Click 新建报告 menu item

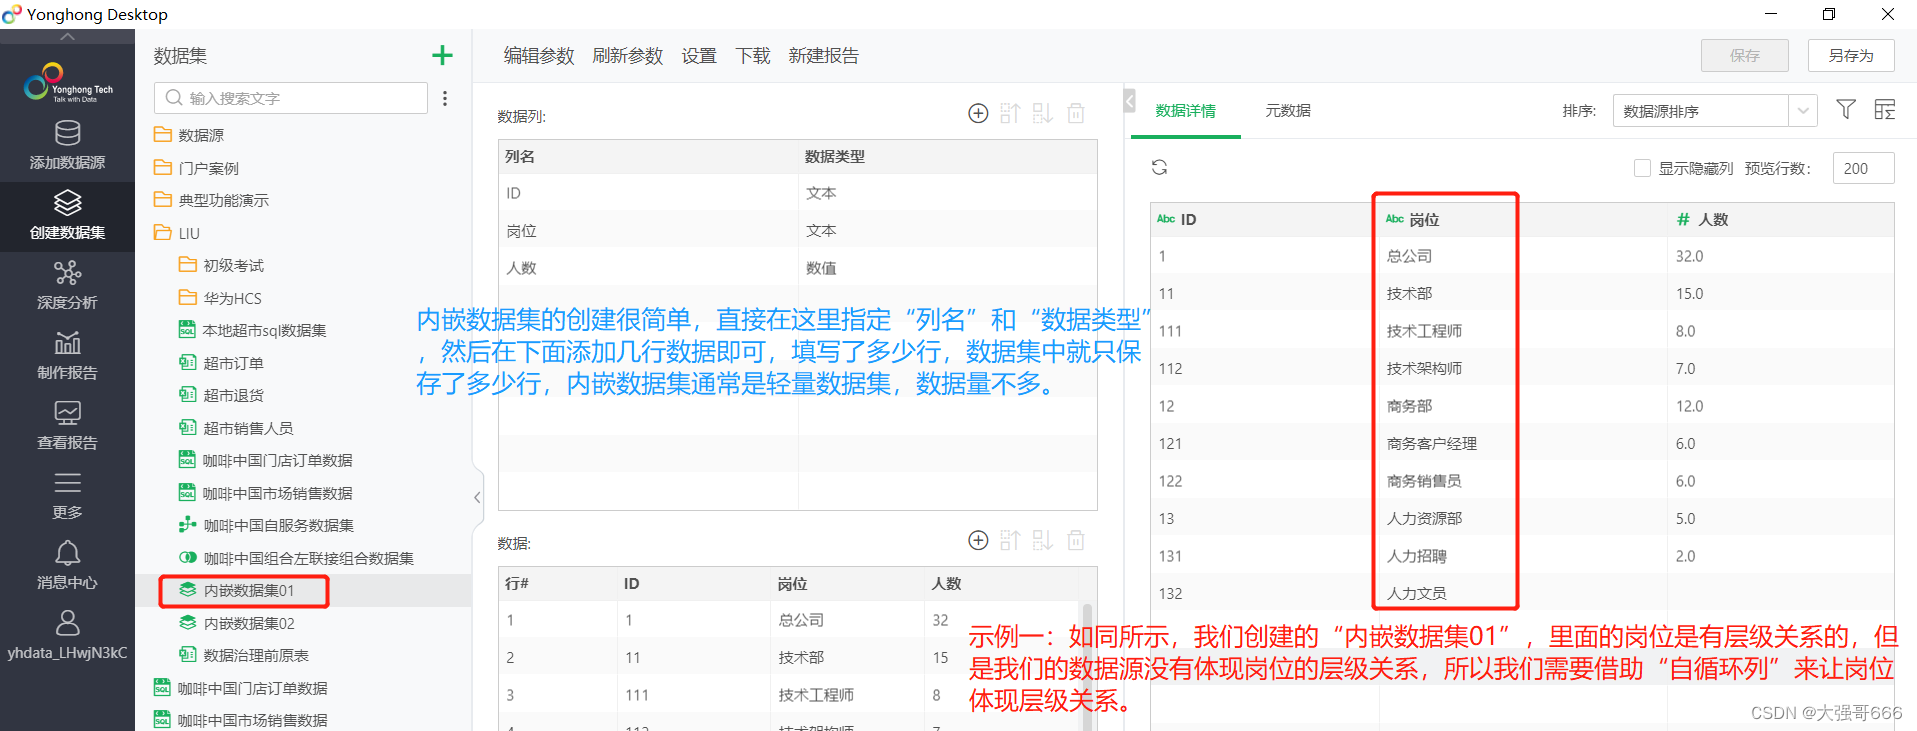[824, 56]
